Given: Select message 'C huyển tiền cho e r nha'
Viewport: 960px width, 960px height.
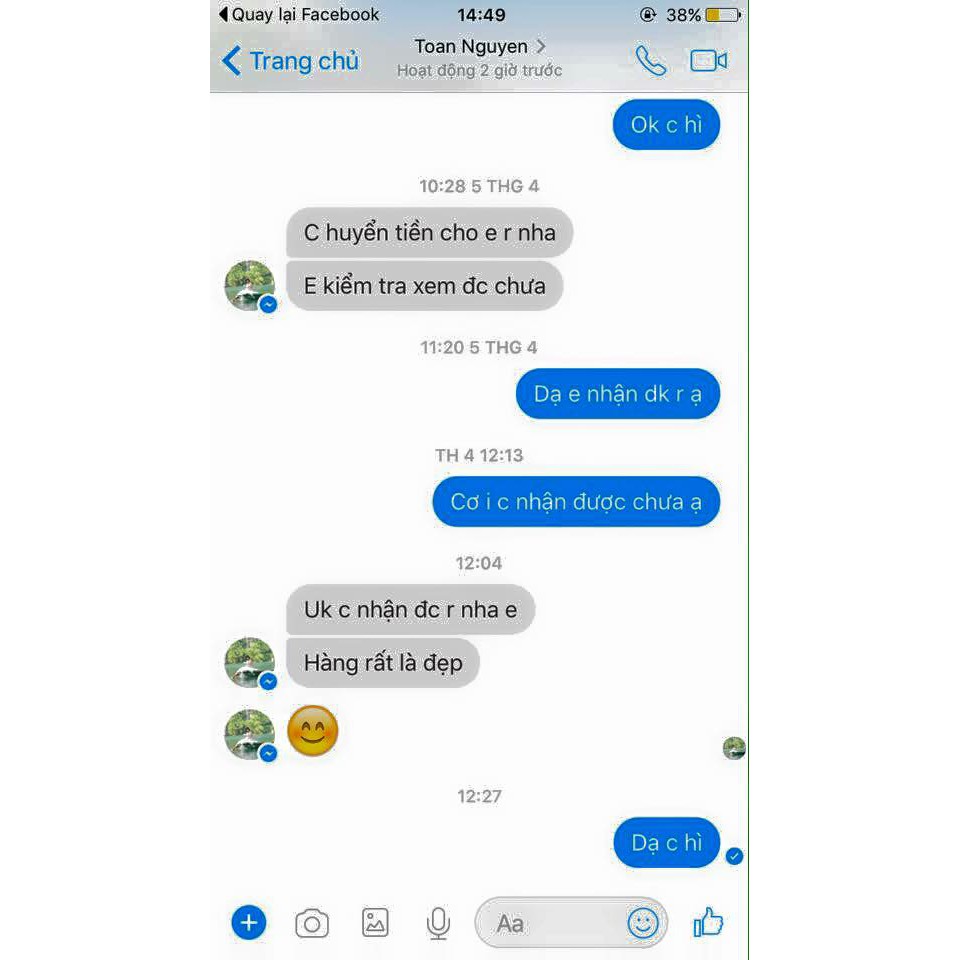Looking at the screenshot, I should (x=429, y=233).
